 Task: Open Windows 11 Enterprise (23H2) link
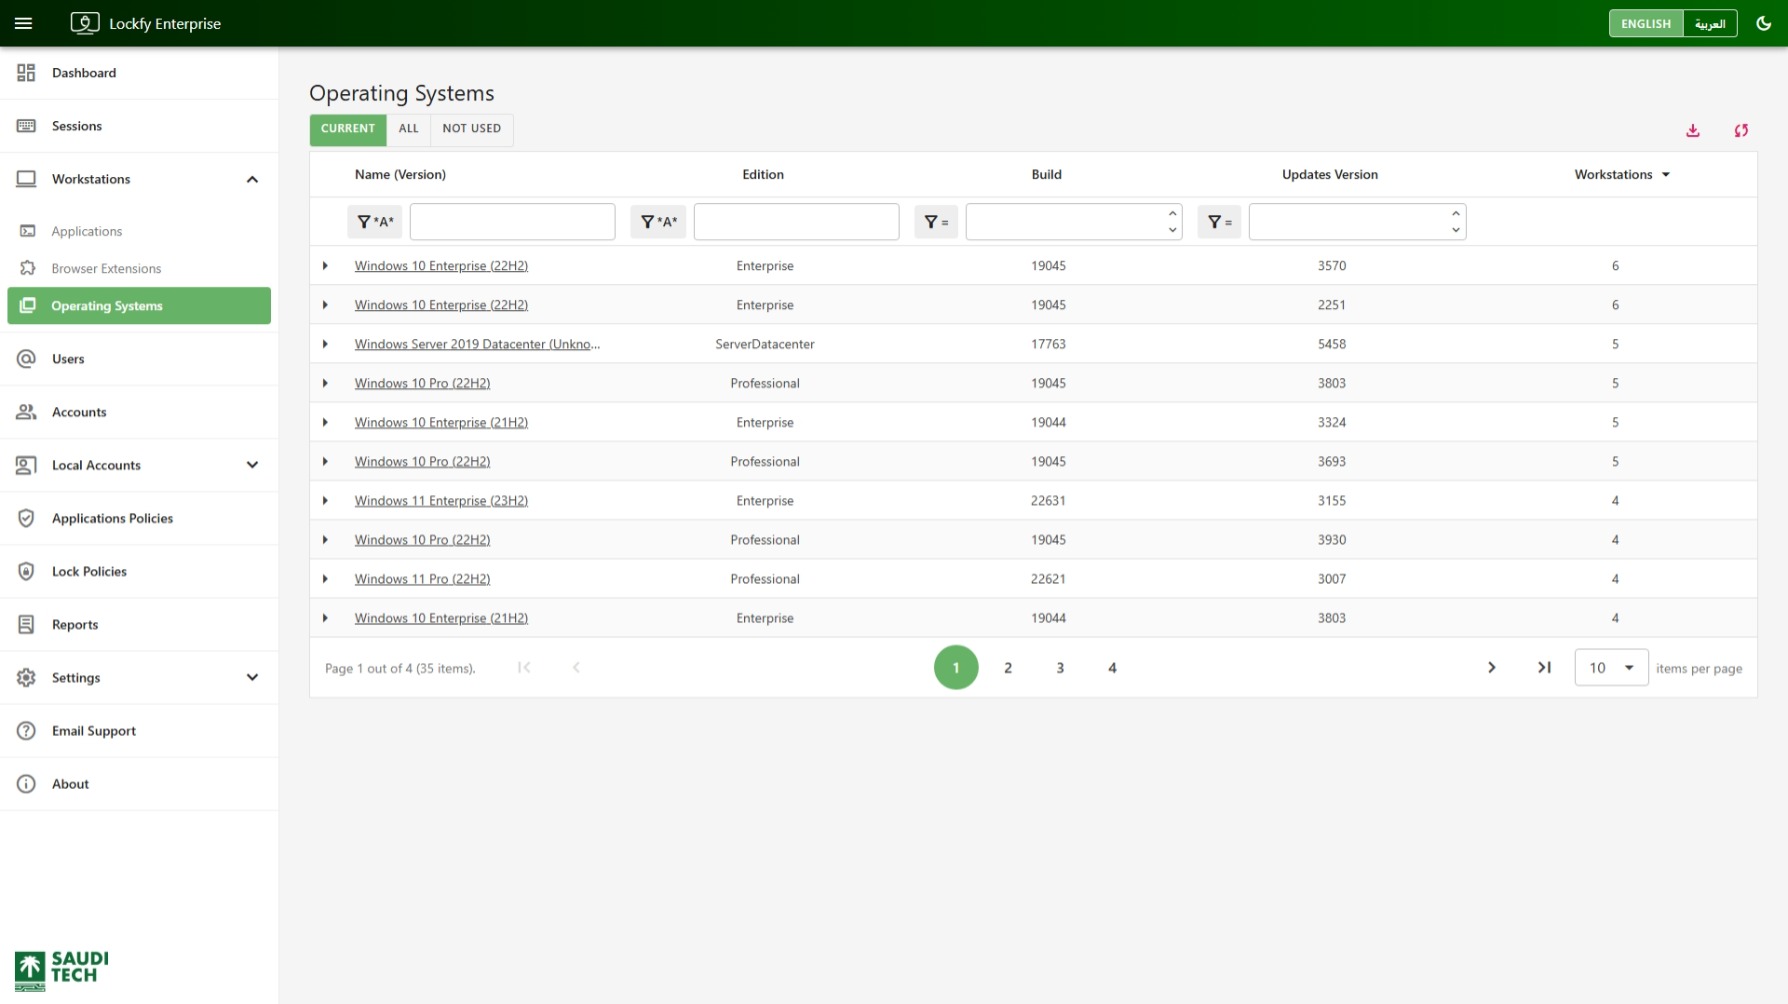pos(441,501)
